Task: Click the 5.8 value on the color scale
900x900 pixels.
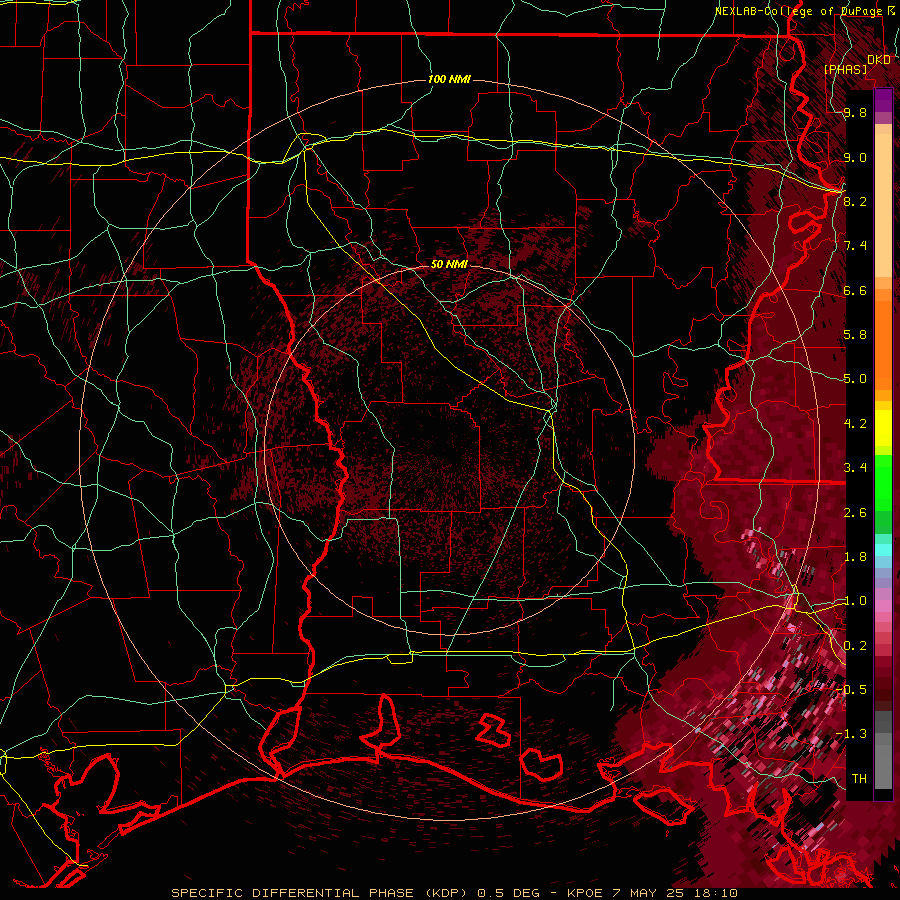Action: point(855,335)
